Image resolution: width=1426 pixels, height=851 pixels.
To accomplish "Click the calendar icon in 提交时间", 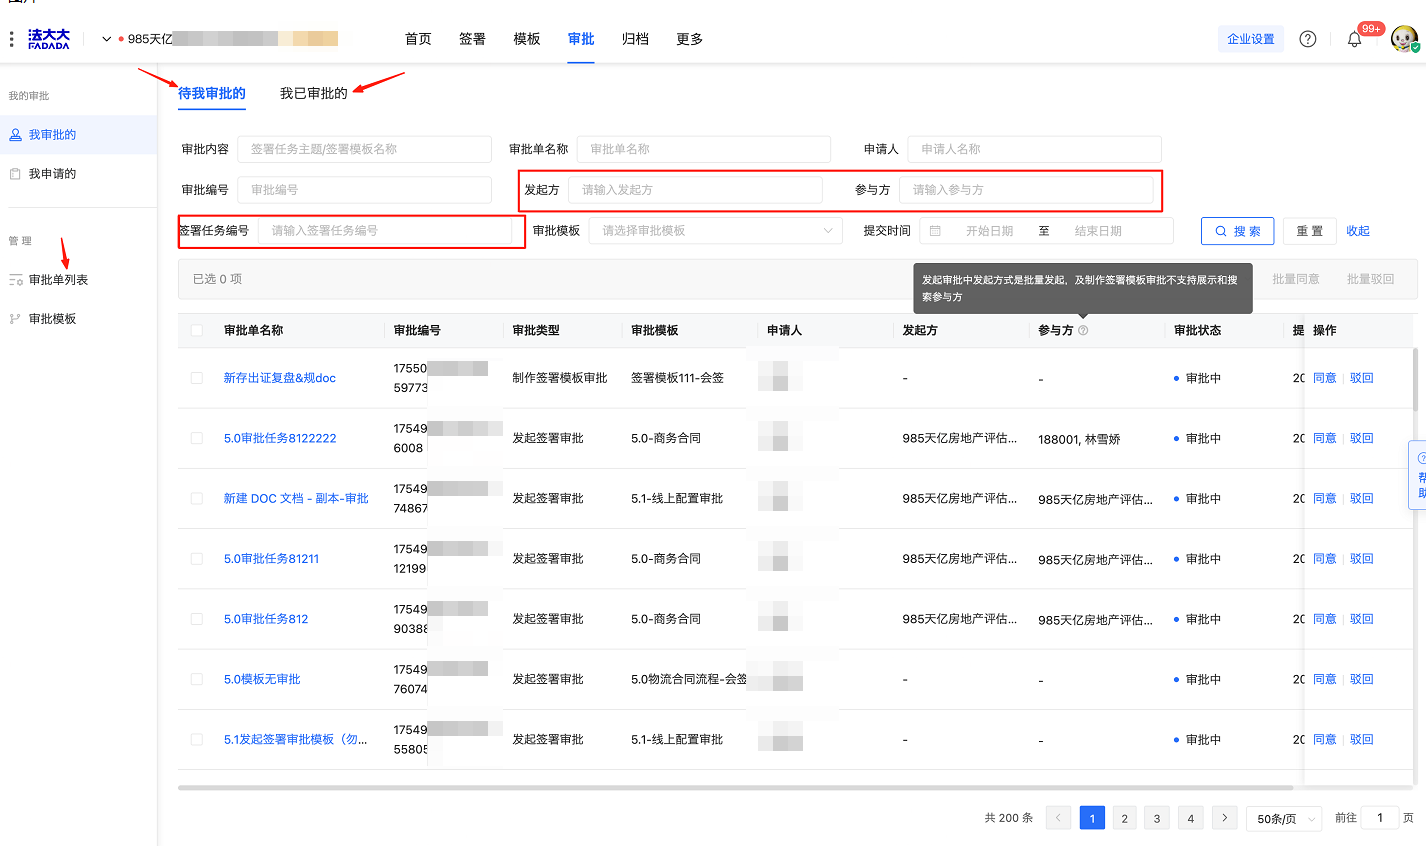I will (x=935, y=231).
